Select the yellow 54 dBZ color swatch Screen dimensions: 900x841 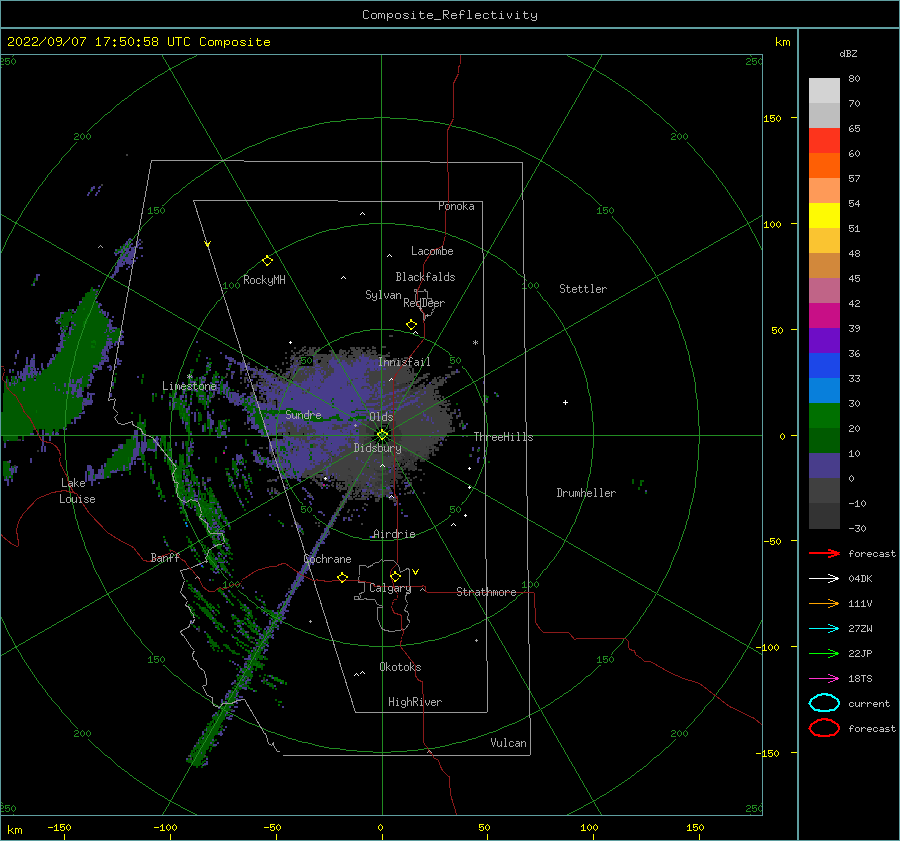point(824,216)
